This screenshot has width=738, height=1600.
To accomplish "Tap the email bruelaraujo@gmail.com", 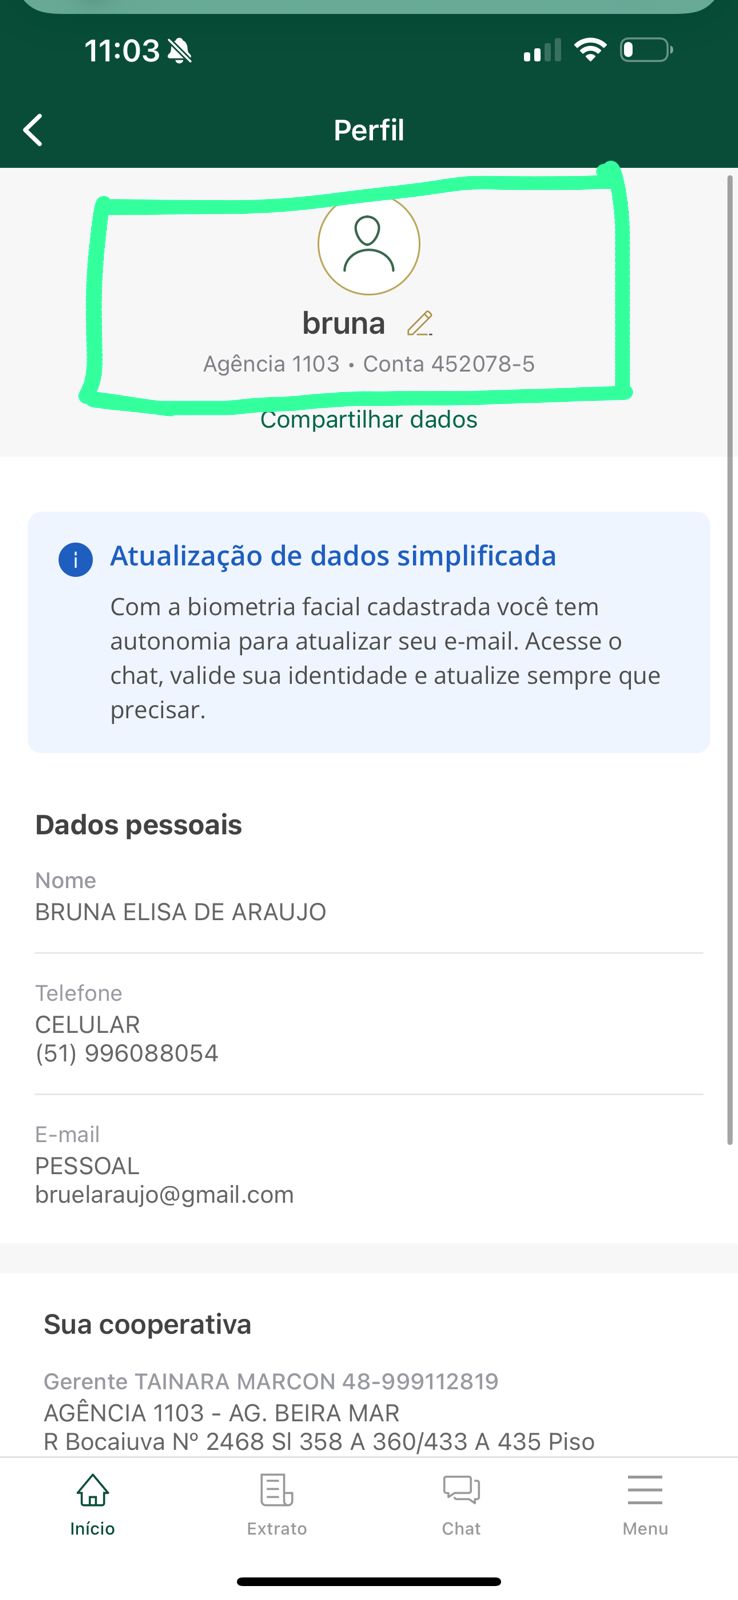I will [164, 1195].
